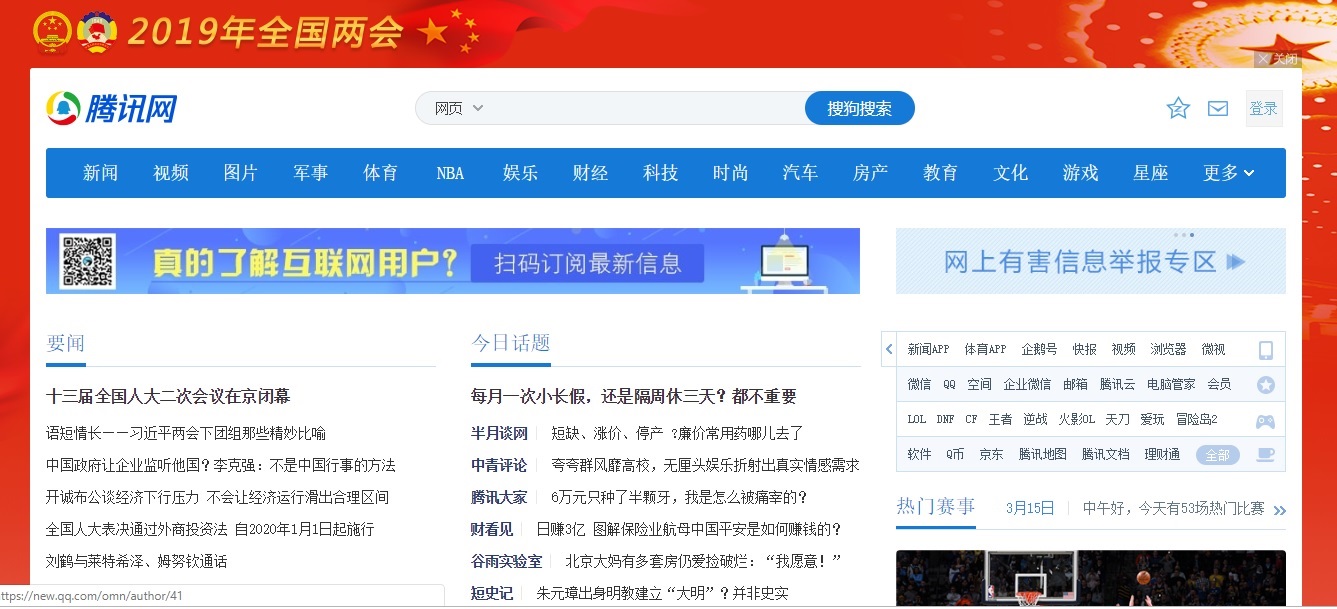Go to 娱乐 in the navigation bar
The image size is (1337, 609).
(521, 173)
